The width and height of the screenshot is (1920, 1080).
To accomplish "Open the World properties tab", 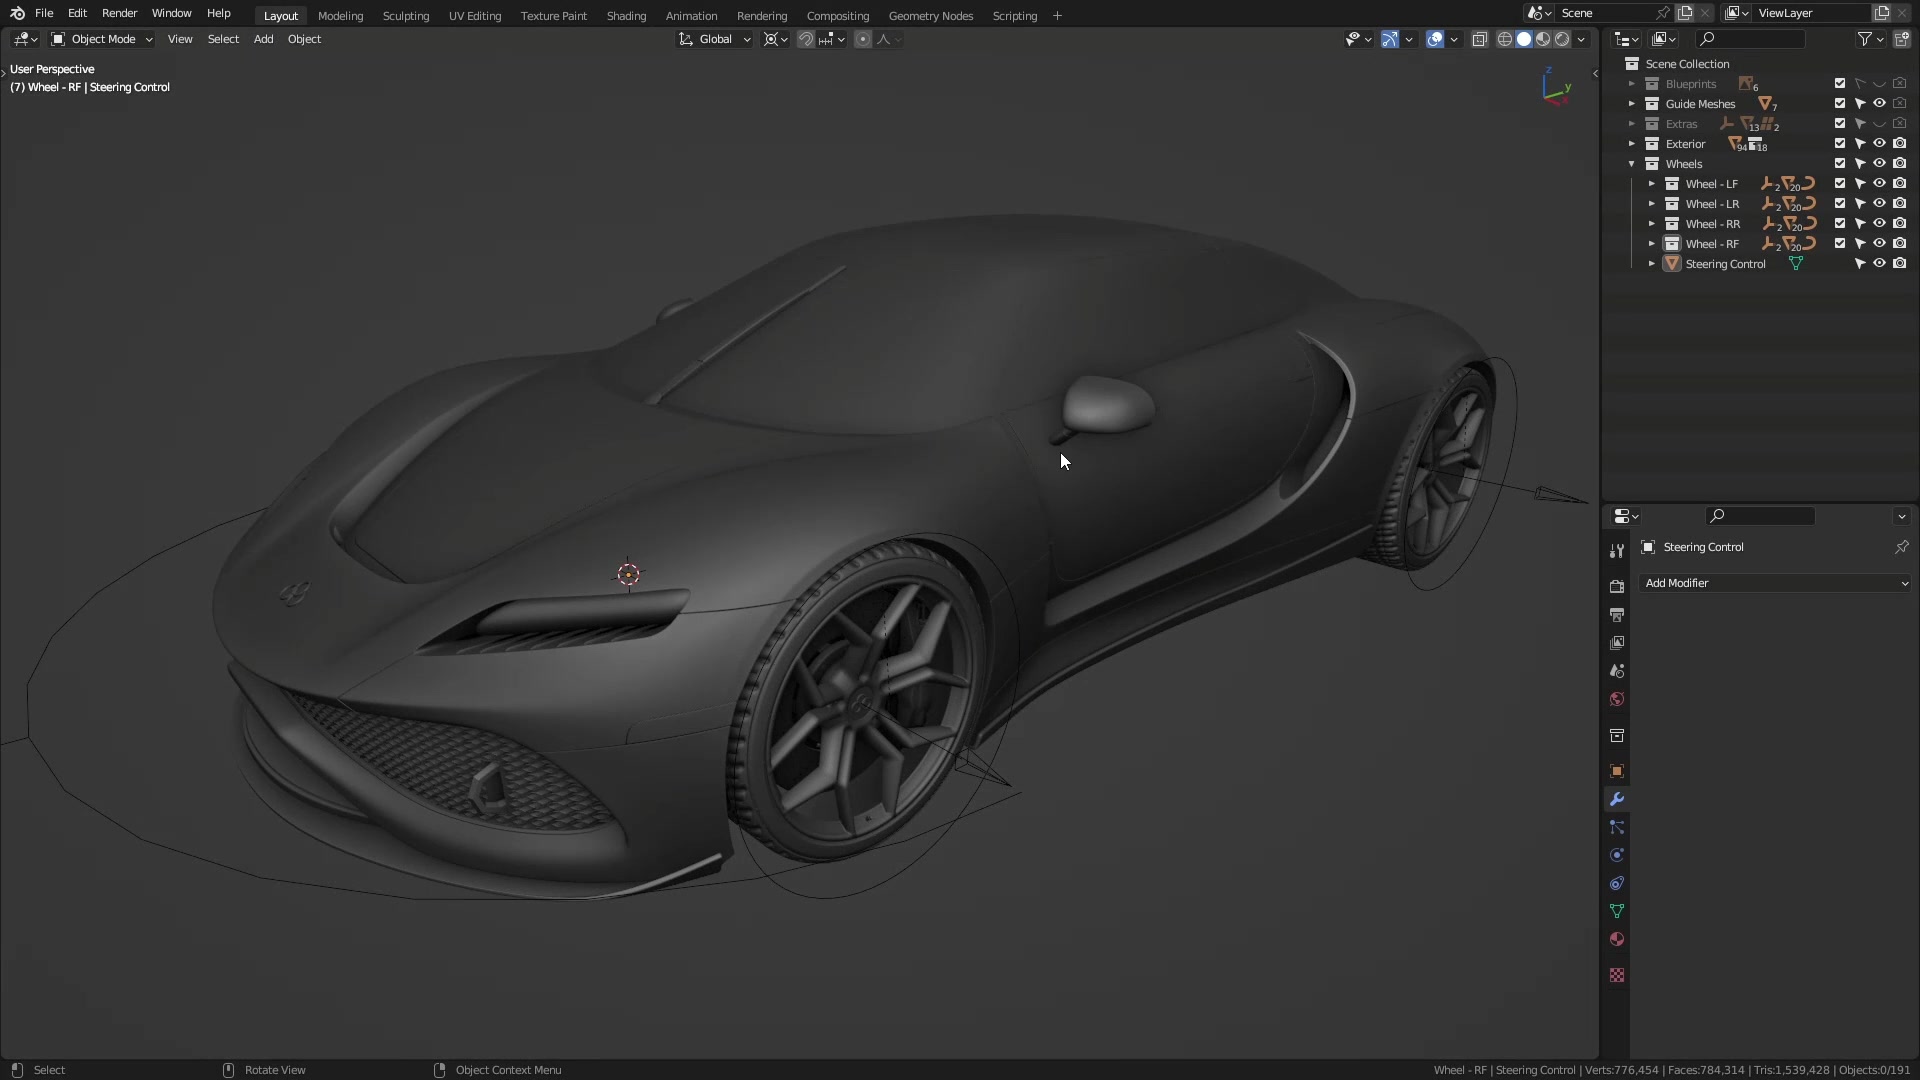I will pyautogui.click(x=1616, y=699).
